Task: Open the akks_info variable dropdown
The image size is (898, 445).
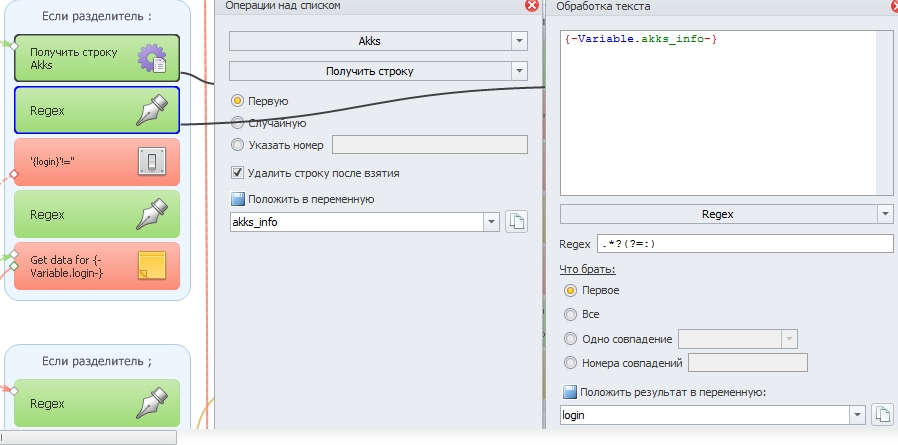Action: pyautogui.click(x=490, y=222)
